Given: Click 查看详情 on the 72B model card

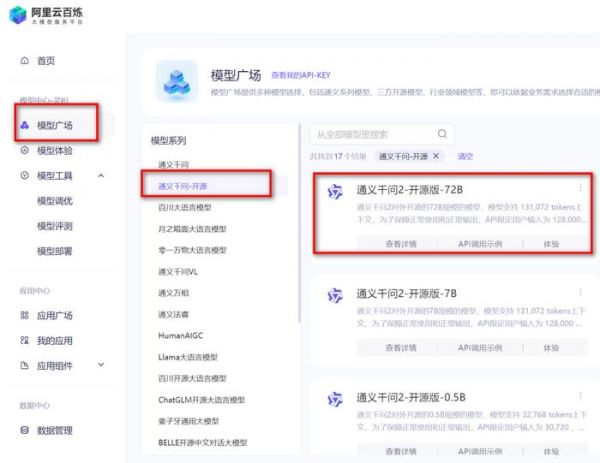Looking at the screenshot, I should 400,243.
